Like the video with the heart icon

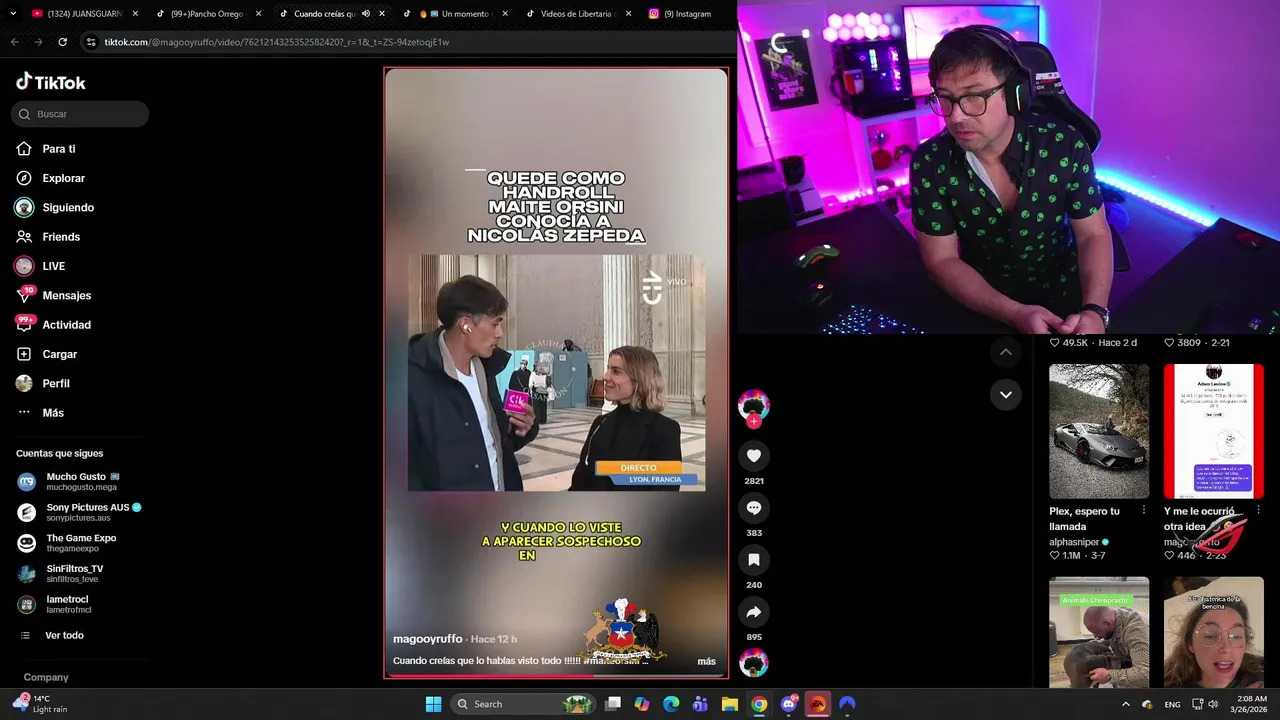[754, 456]
